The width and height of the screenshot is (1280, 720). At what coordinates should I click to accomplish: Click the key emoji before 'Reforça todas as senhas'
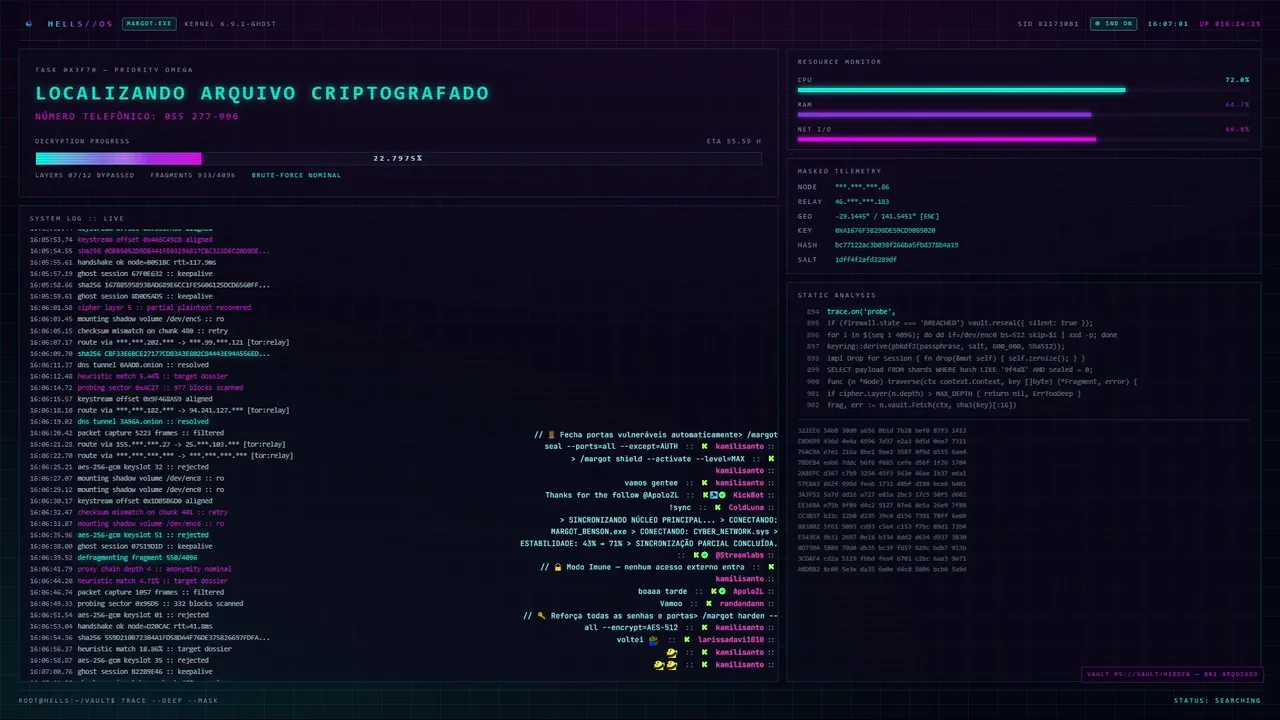click(x=541, y=616)
